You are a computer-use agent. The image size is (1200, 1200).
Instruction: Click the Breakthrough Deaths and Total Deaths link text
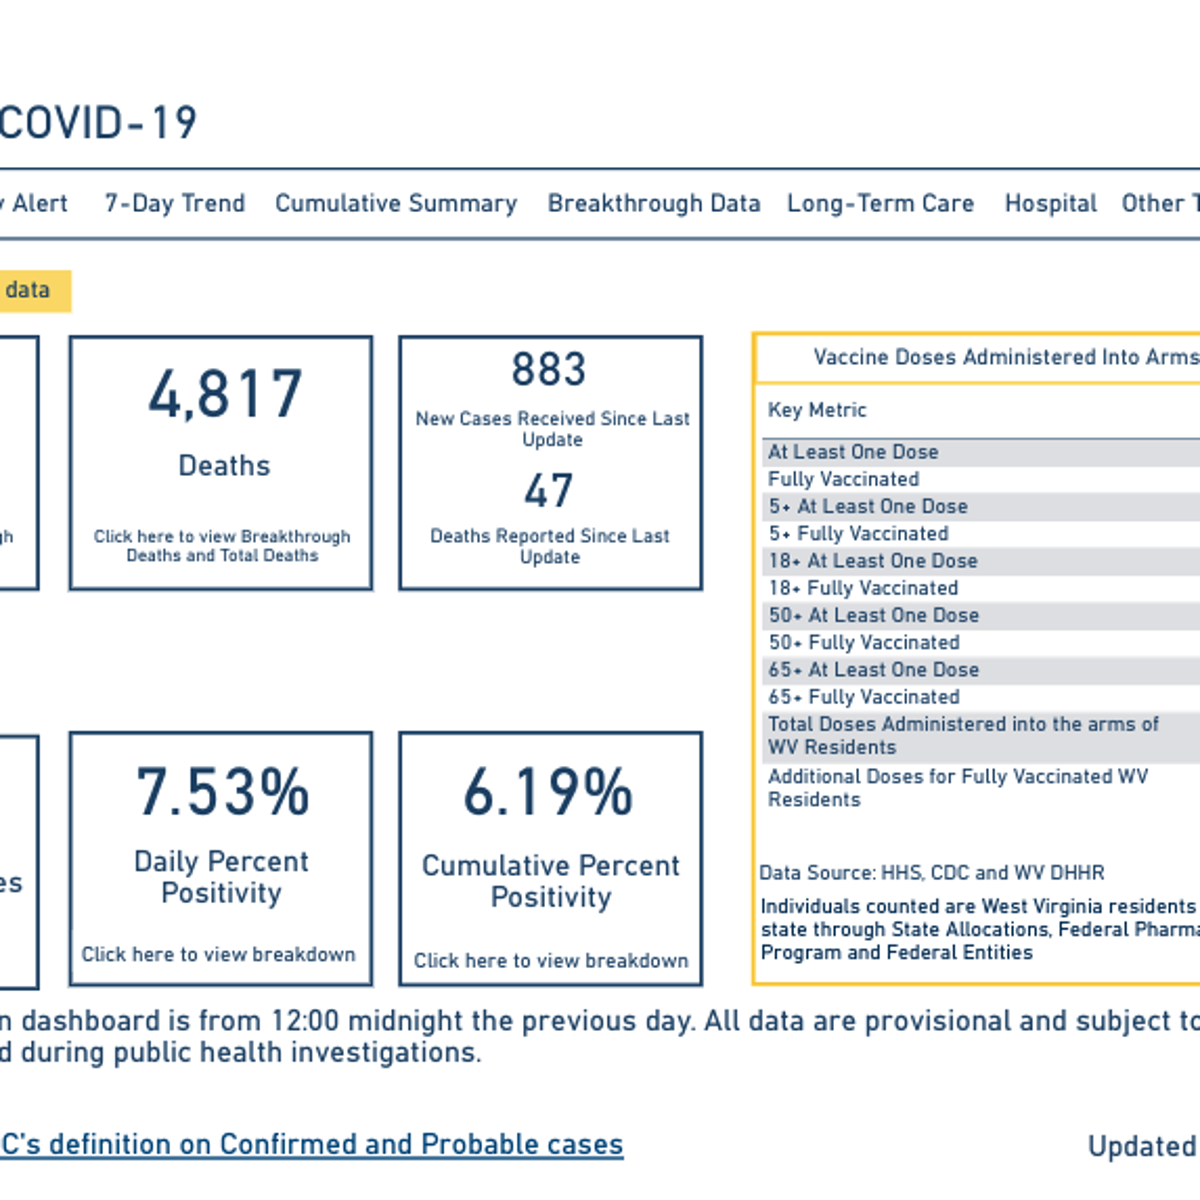(x=222, y=546)
